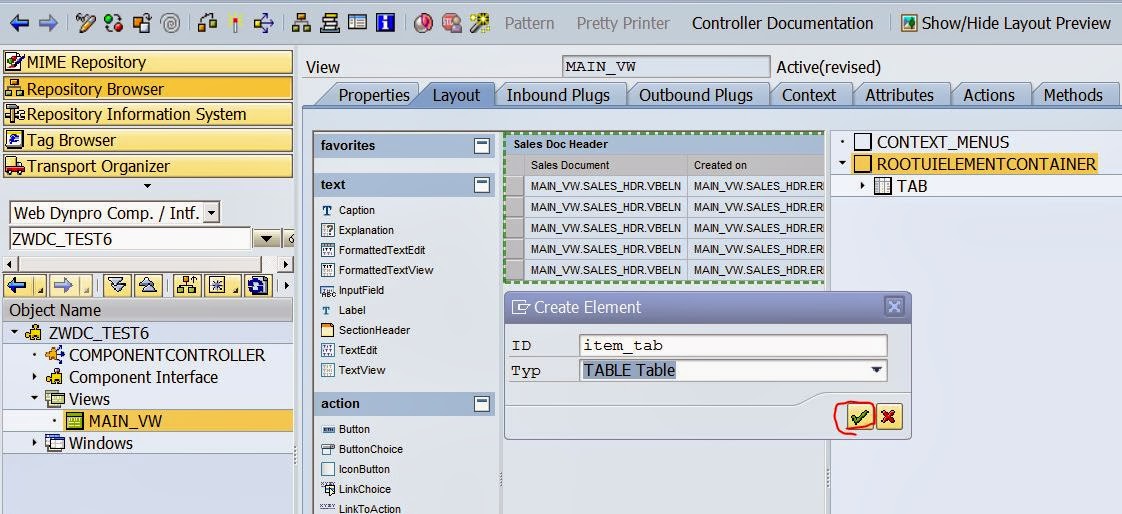This screenshot has width=1122, height=514.
Task: Click the Display Object List hierarchy icon
Action: click(301, 24)
